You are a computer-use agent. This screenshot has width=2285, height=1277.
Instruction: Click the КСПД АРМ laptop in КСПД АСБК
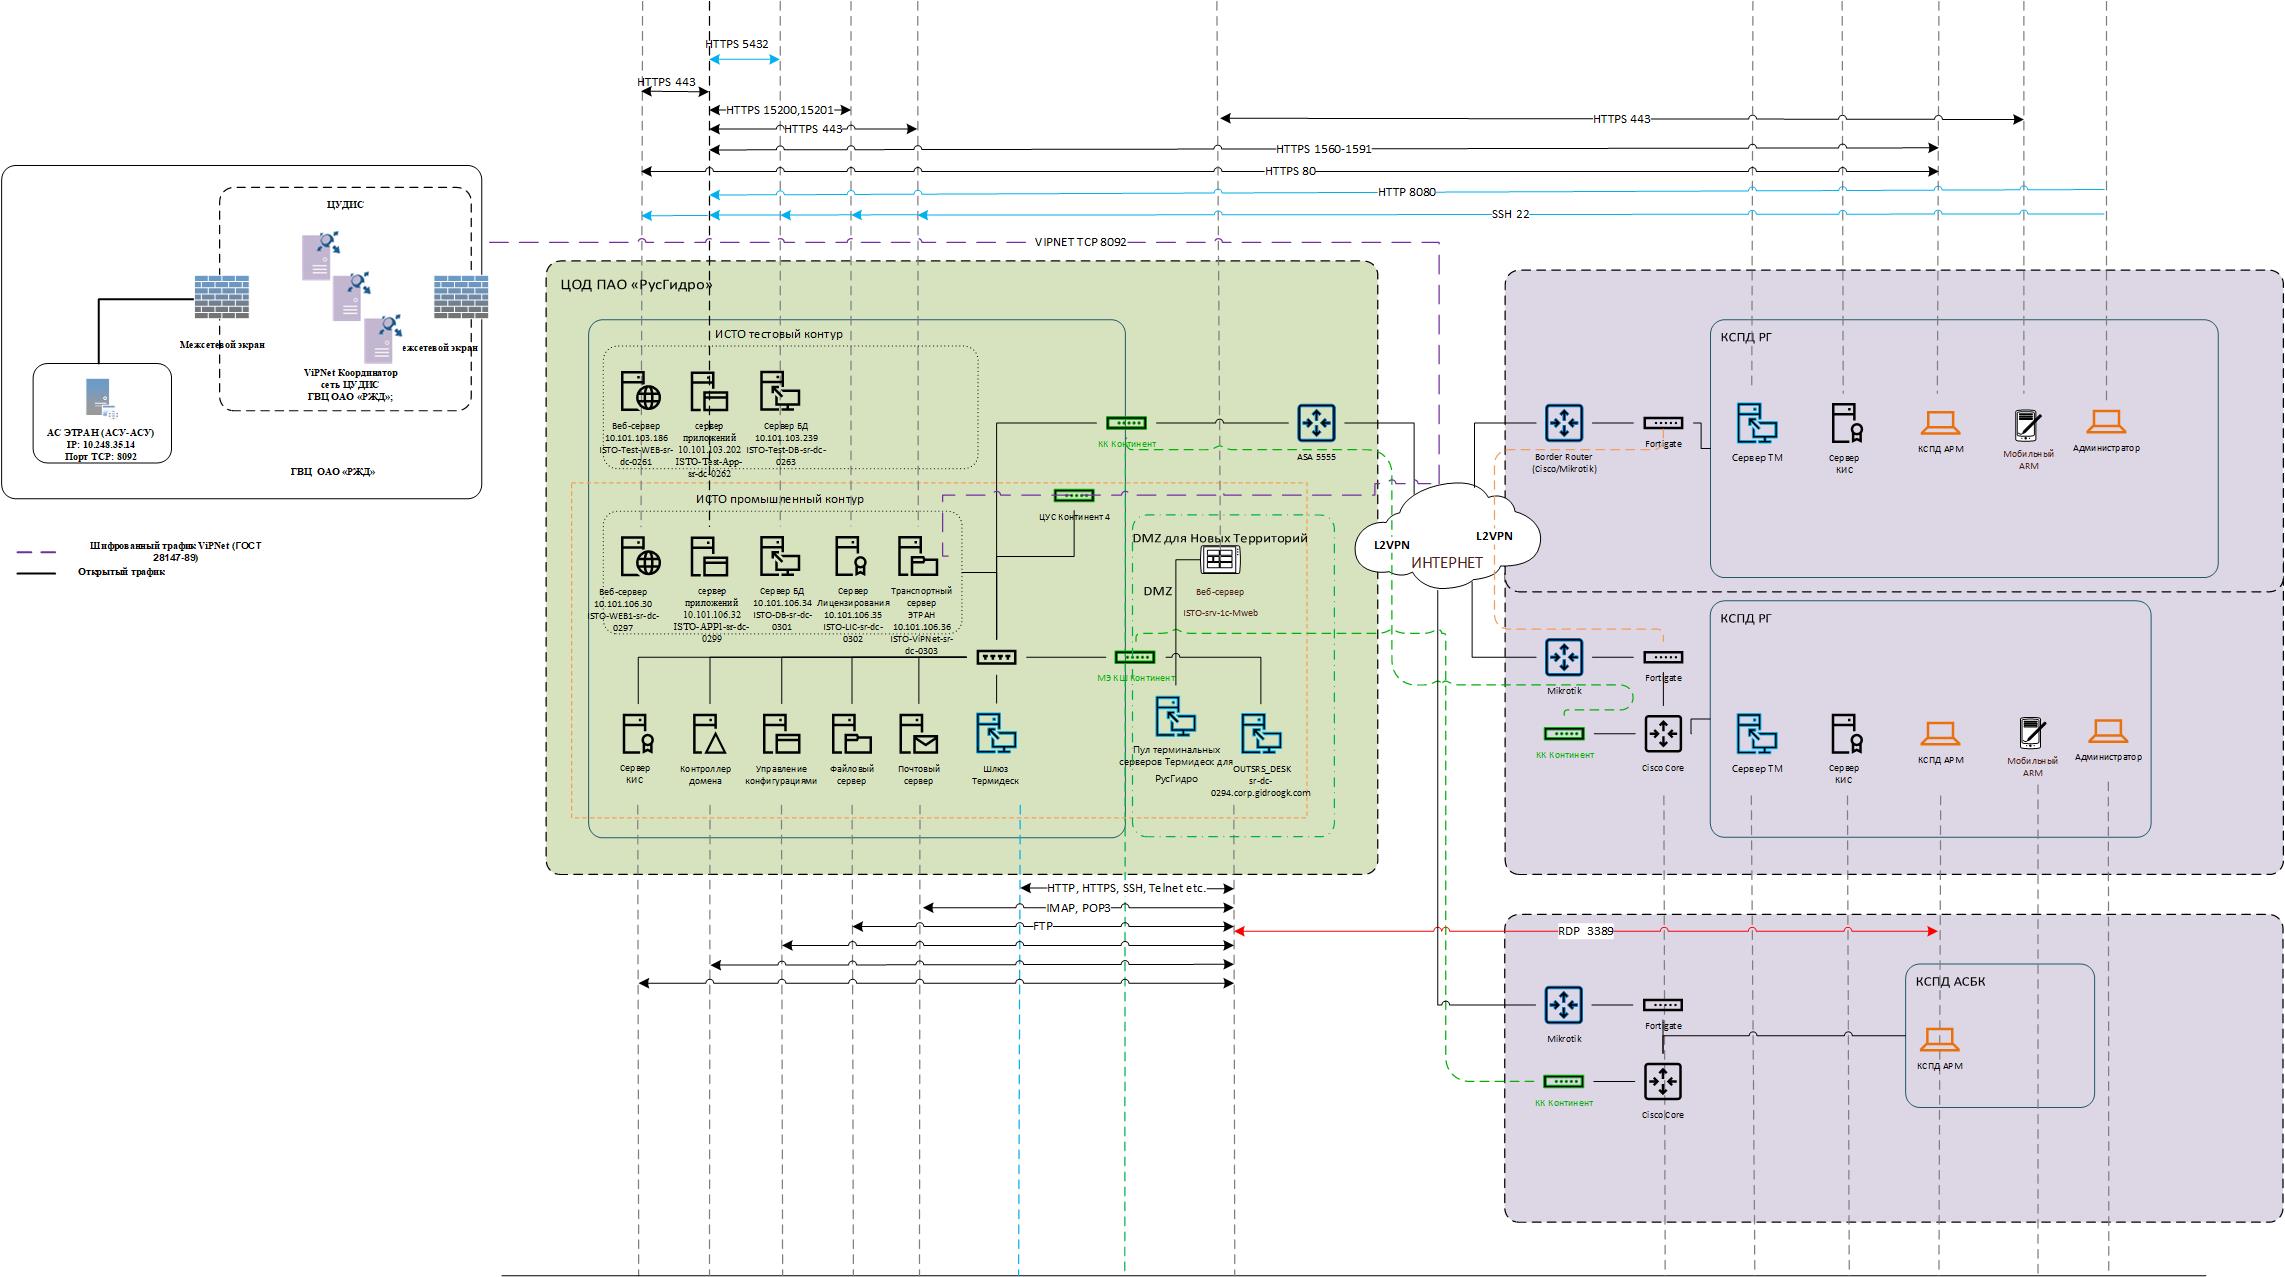coord(1939,1040)
